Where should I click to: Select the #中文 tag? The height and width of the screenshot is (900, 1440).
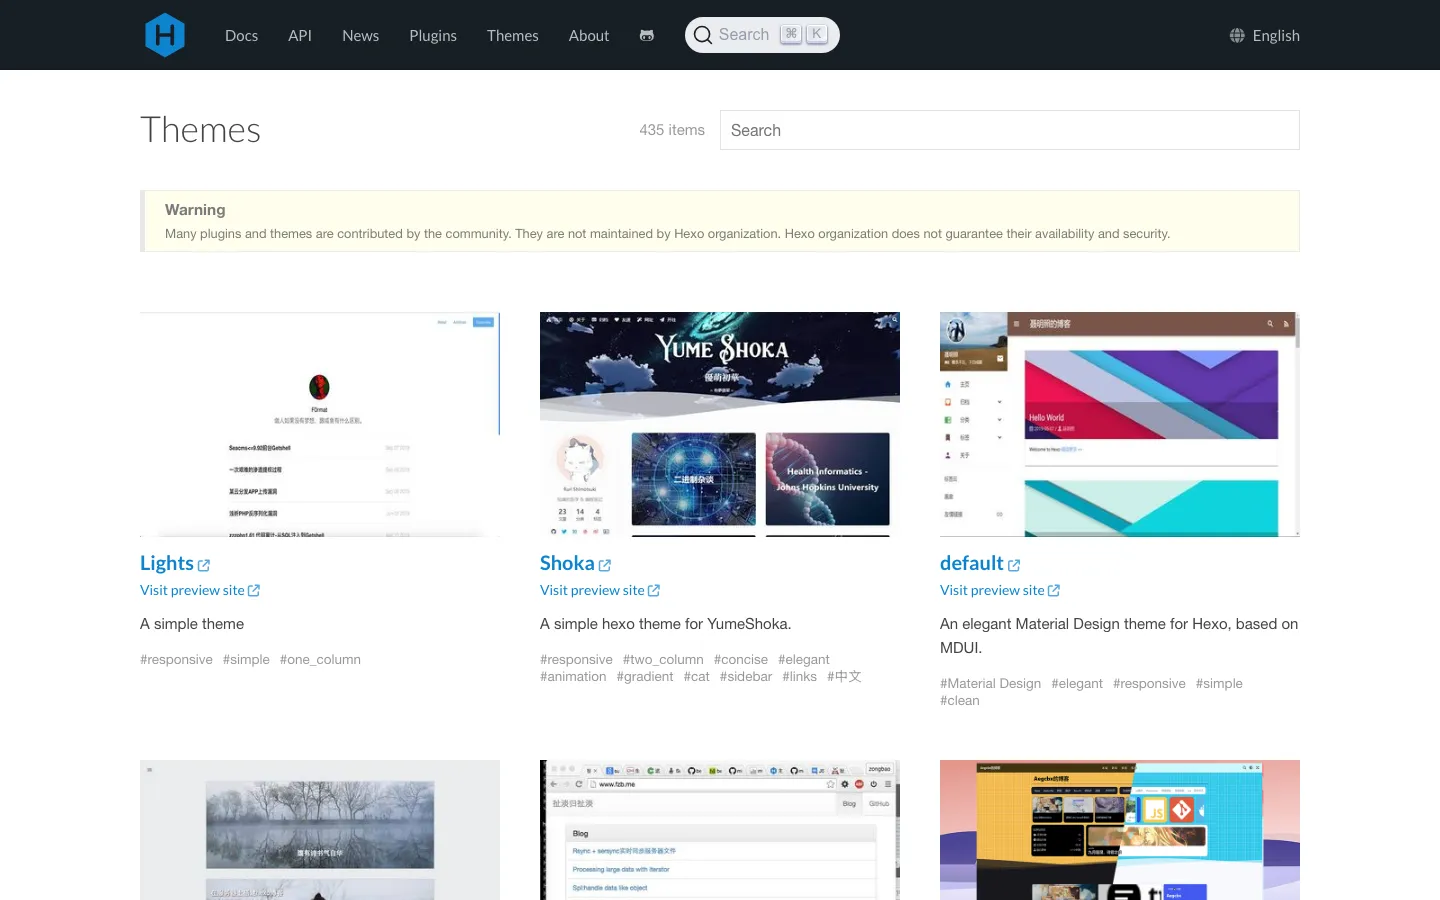coord(844,676)
